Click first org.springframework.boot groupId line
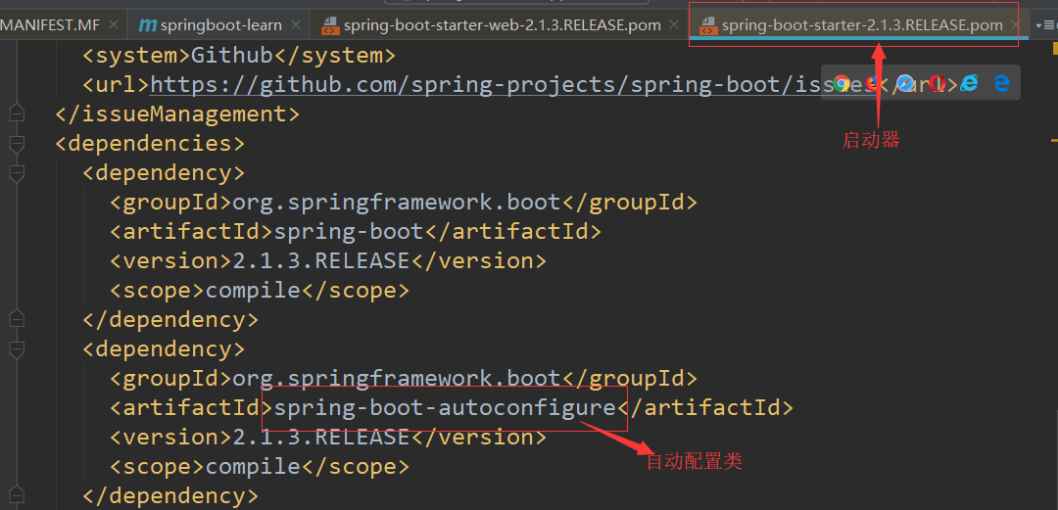This screenshot has width=1058, height=510. coord(403,202)
